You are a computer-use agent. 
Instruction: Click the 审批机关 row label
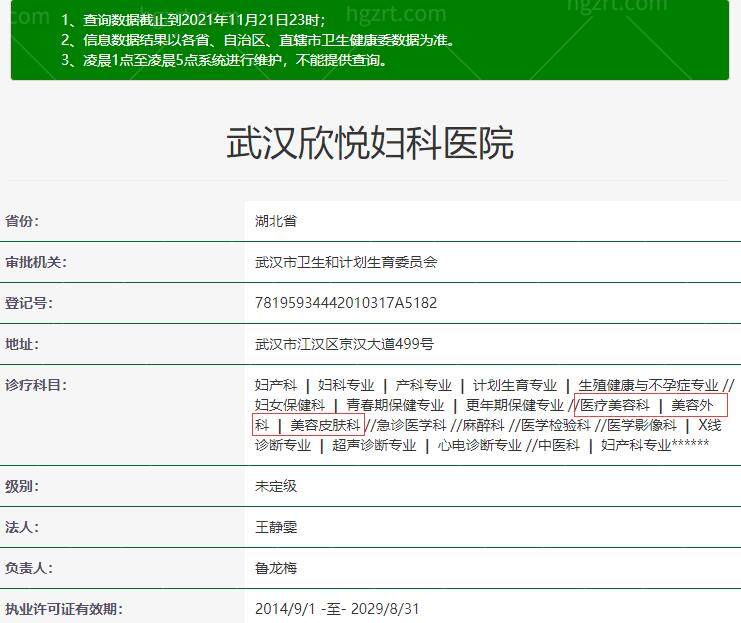36,262
